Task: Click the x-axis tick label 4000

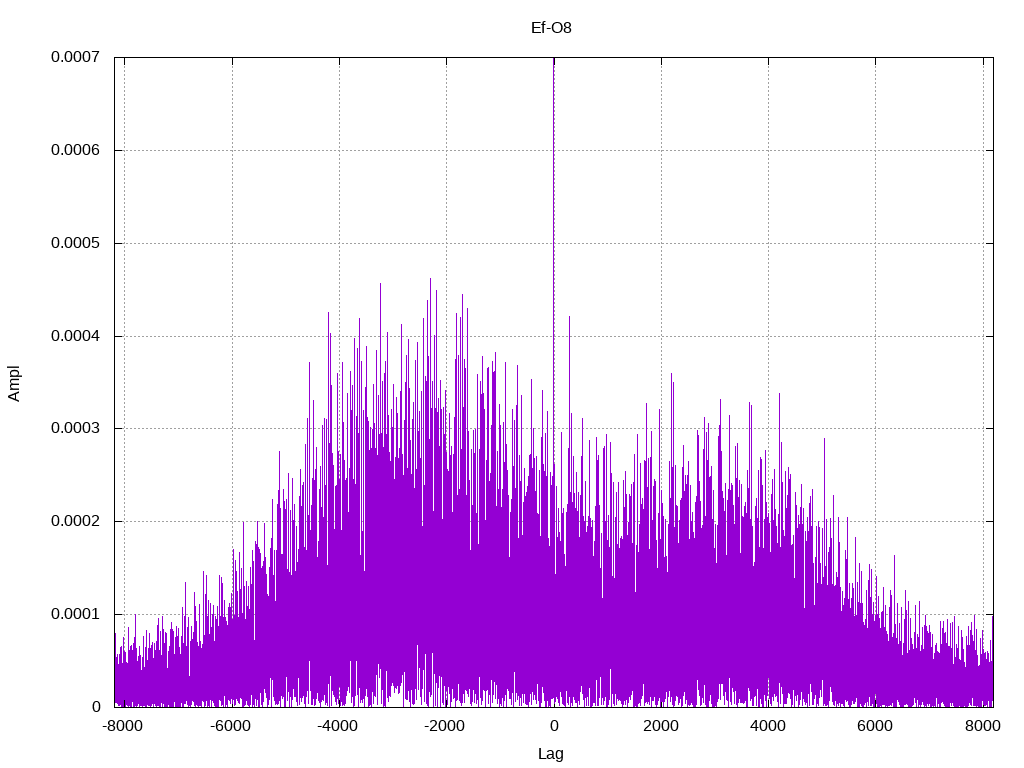Action: [768, 726]
